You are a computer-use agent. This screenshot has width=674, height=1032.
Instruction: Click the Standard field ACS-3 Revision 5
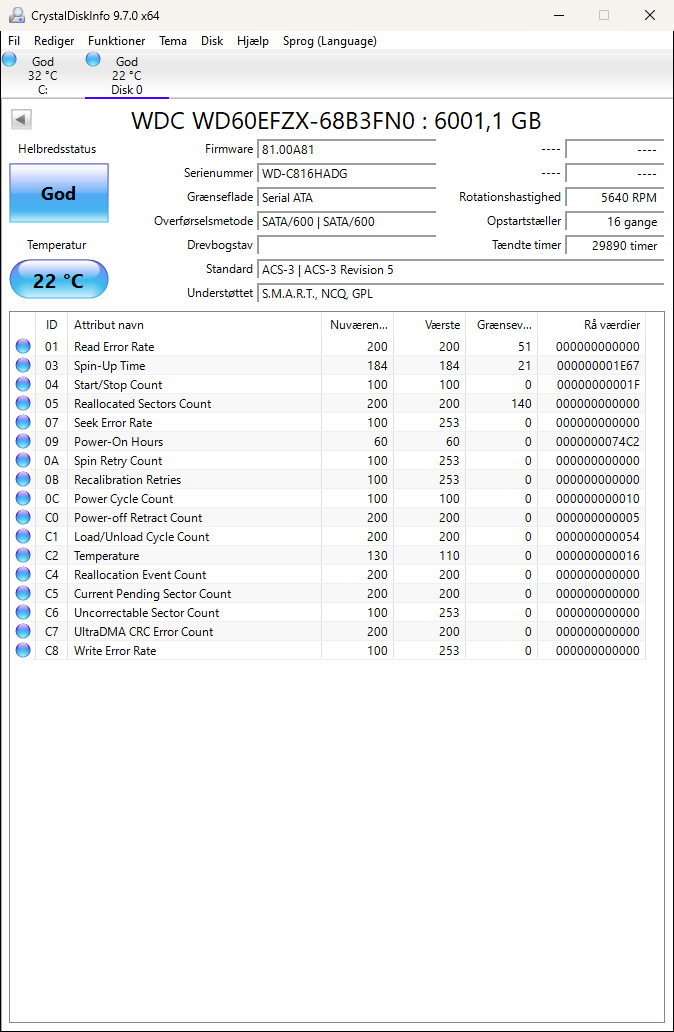click(x=460, y=270)
